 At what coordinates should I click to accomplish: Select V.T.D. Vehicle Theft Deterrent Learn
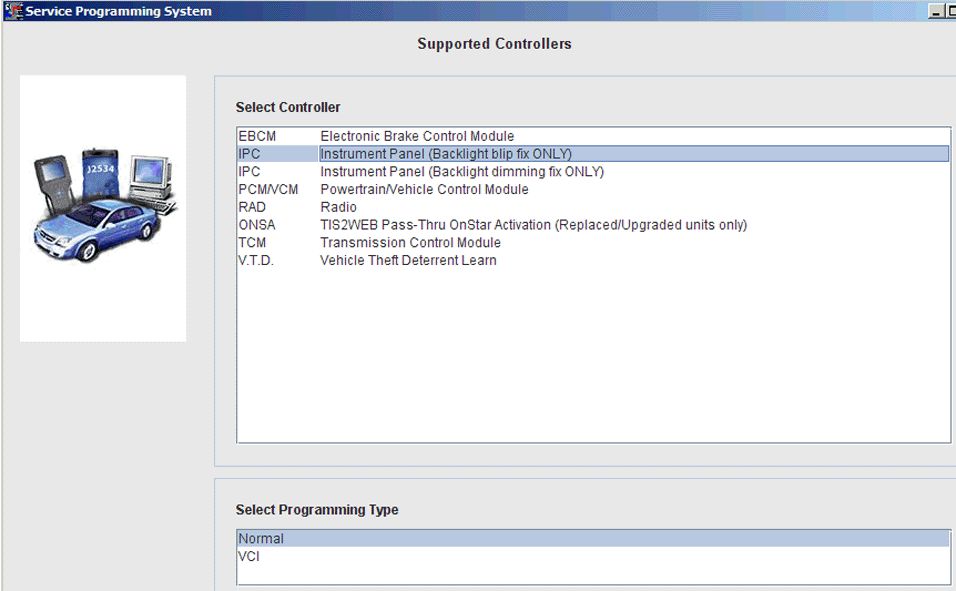407,261
